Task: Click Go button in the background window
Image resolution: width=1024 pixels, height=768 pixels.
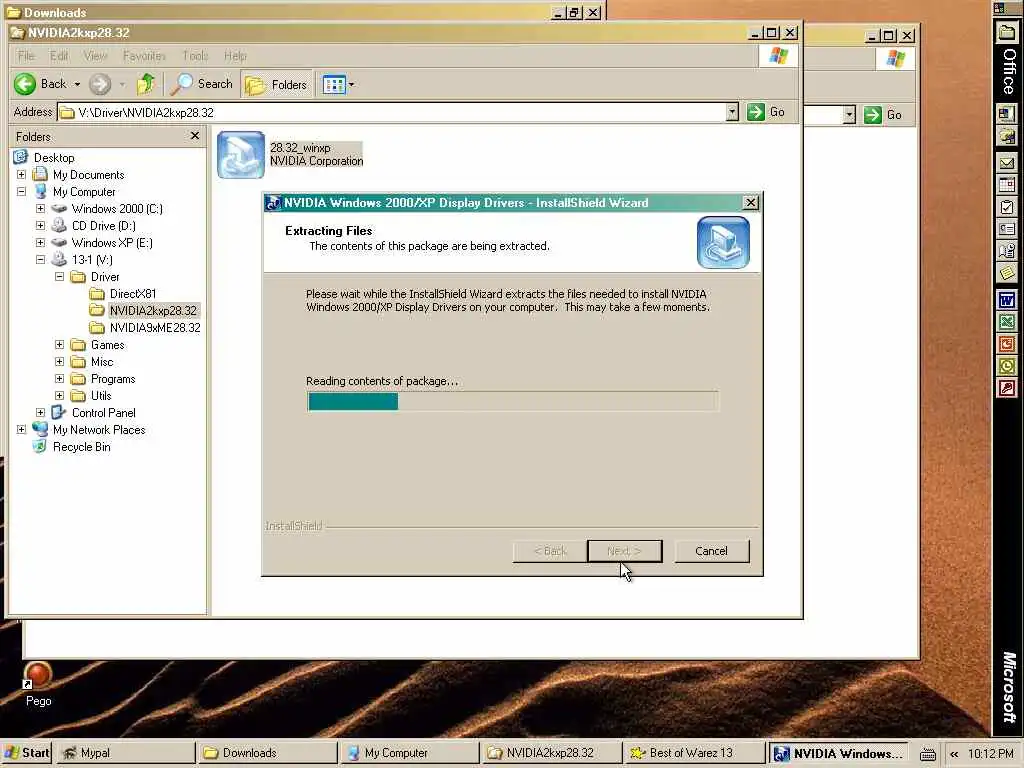Action: tap(884, 116)
